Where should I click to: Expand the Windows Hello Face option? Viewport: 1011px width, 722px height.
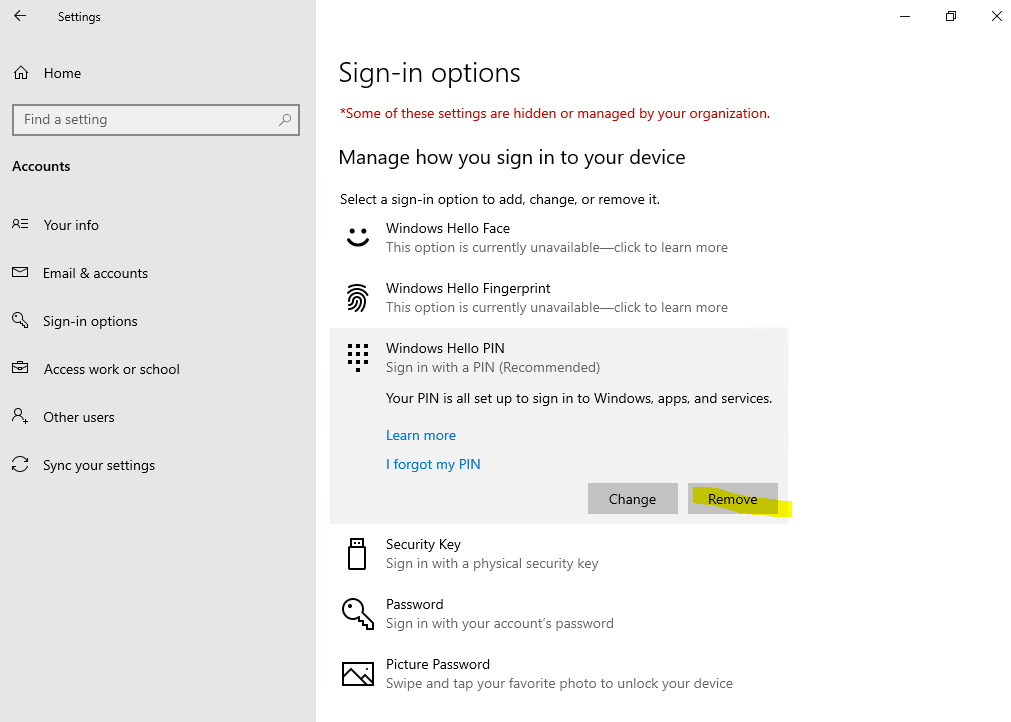[559, 238]
